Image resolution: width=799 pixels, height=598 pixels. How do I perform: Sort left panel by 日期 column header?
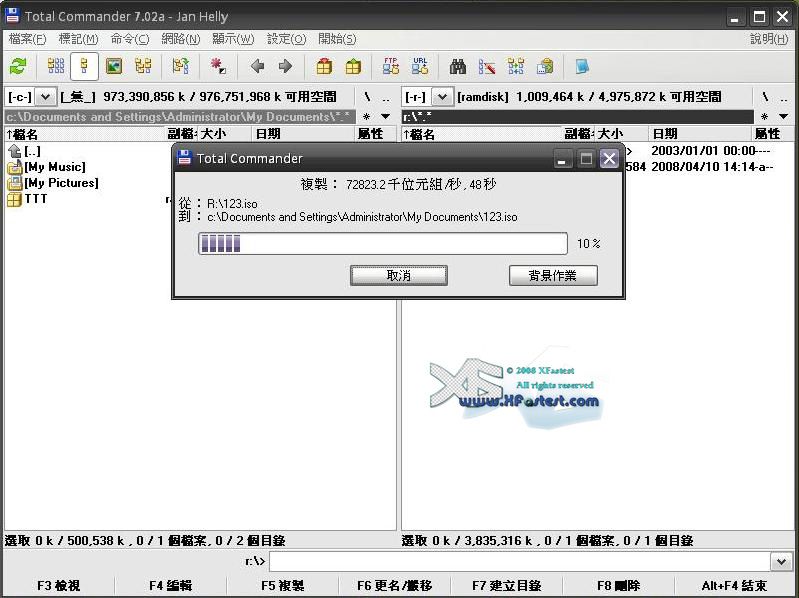click(x=303, y=134)
